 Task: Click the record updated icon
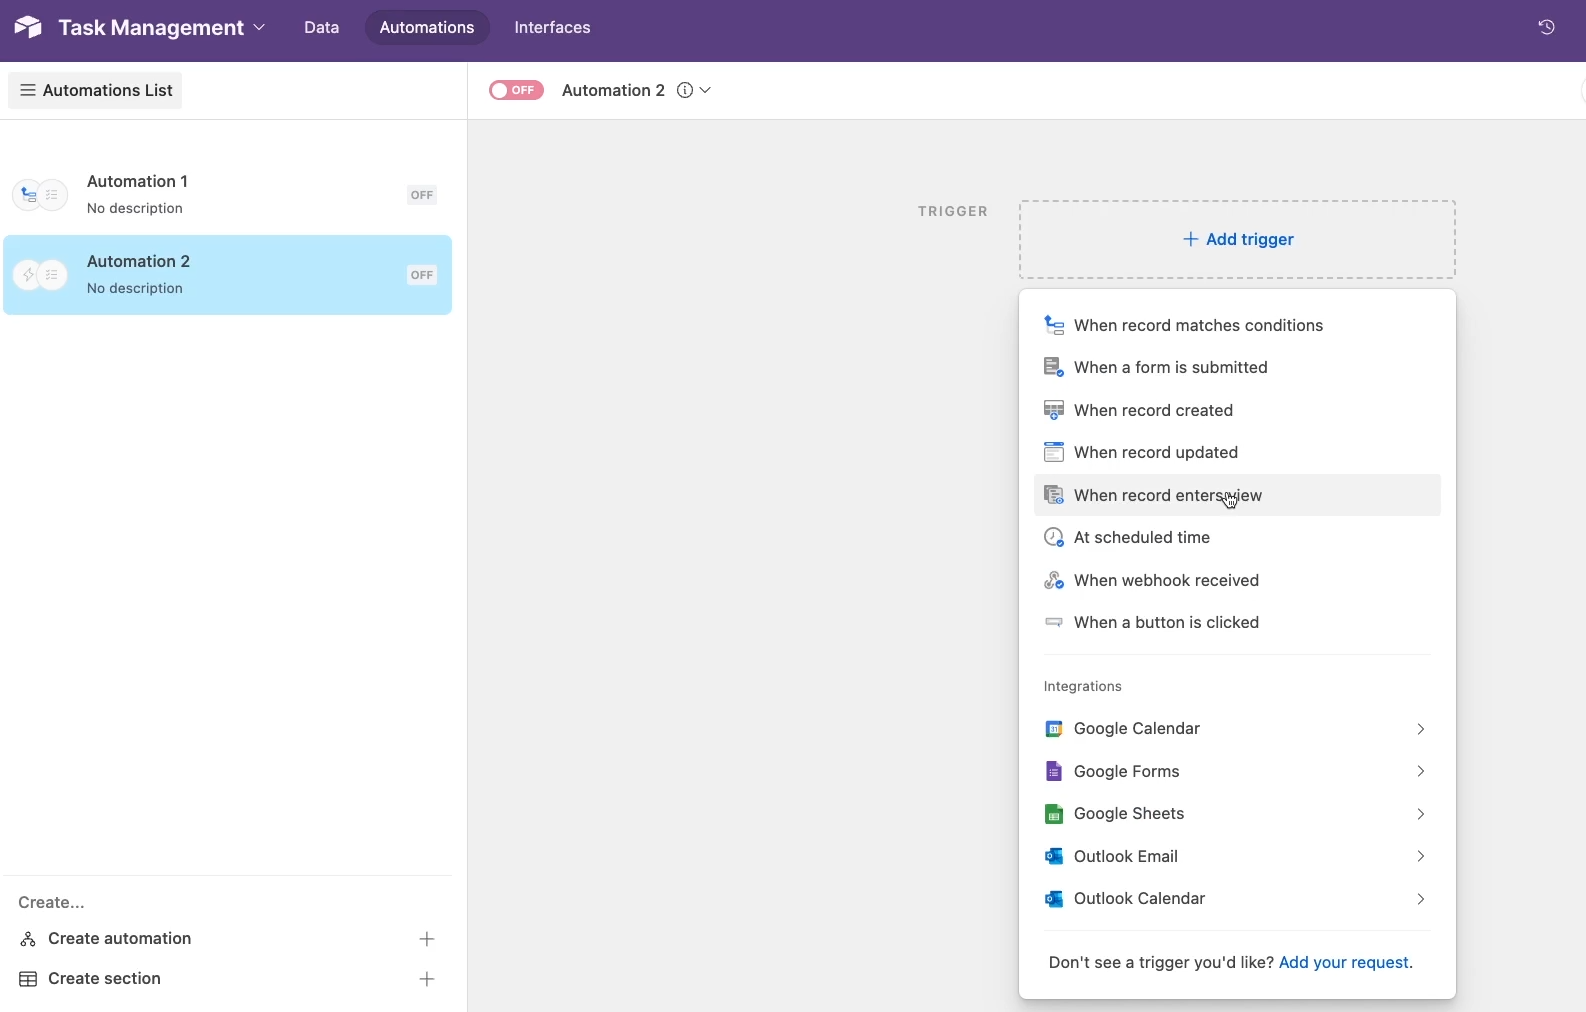tap(1053, 452)
